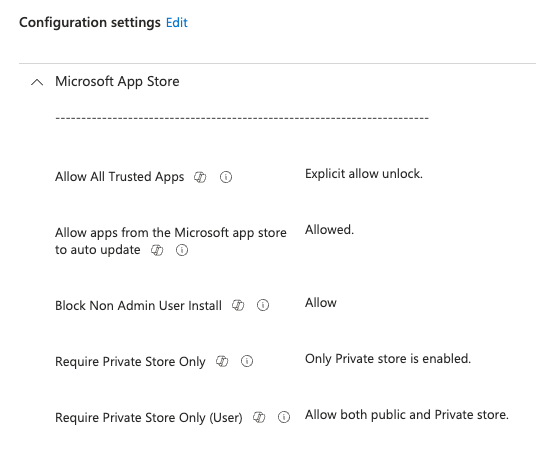Screen dimensions: 536x449
Task: Click Copilot icon next to auto update setting
Action: click(157, 250)
